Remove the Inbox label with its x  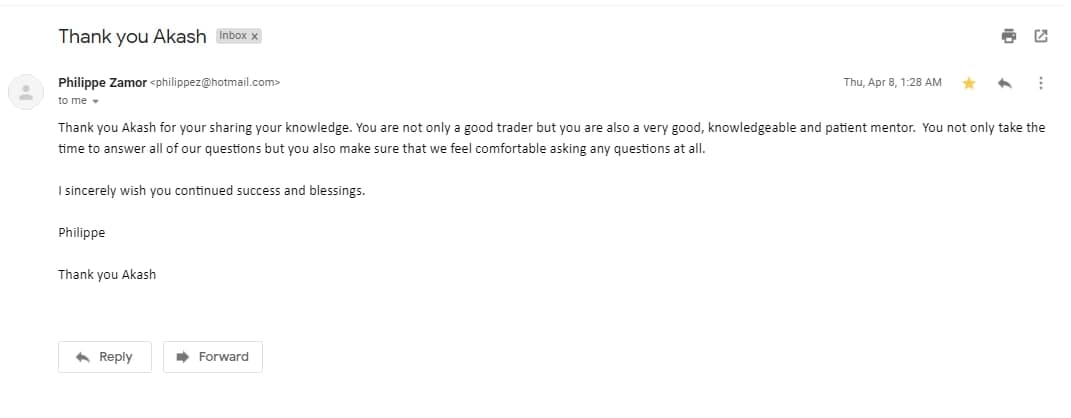(255, 36)
